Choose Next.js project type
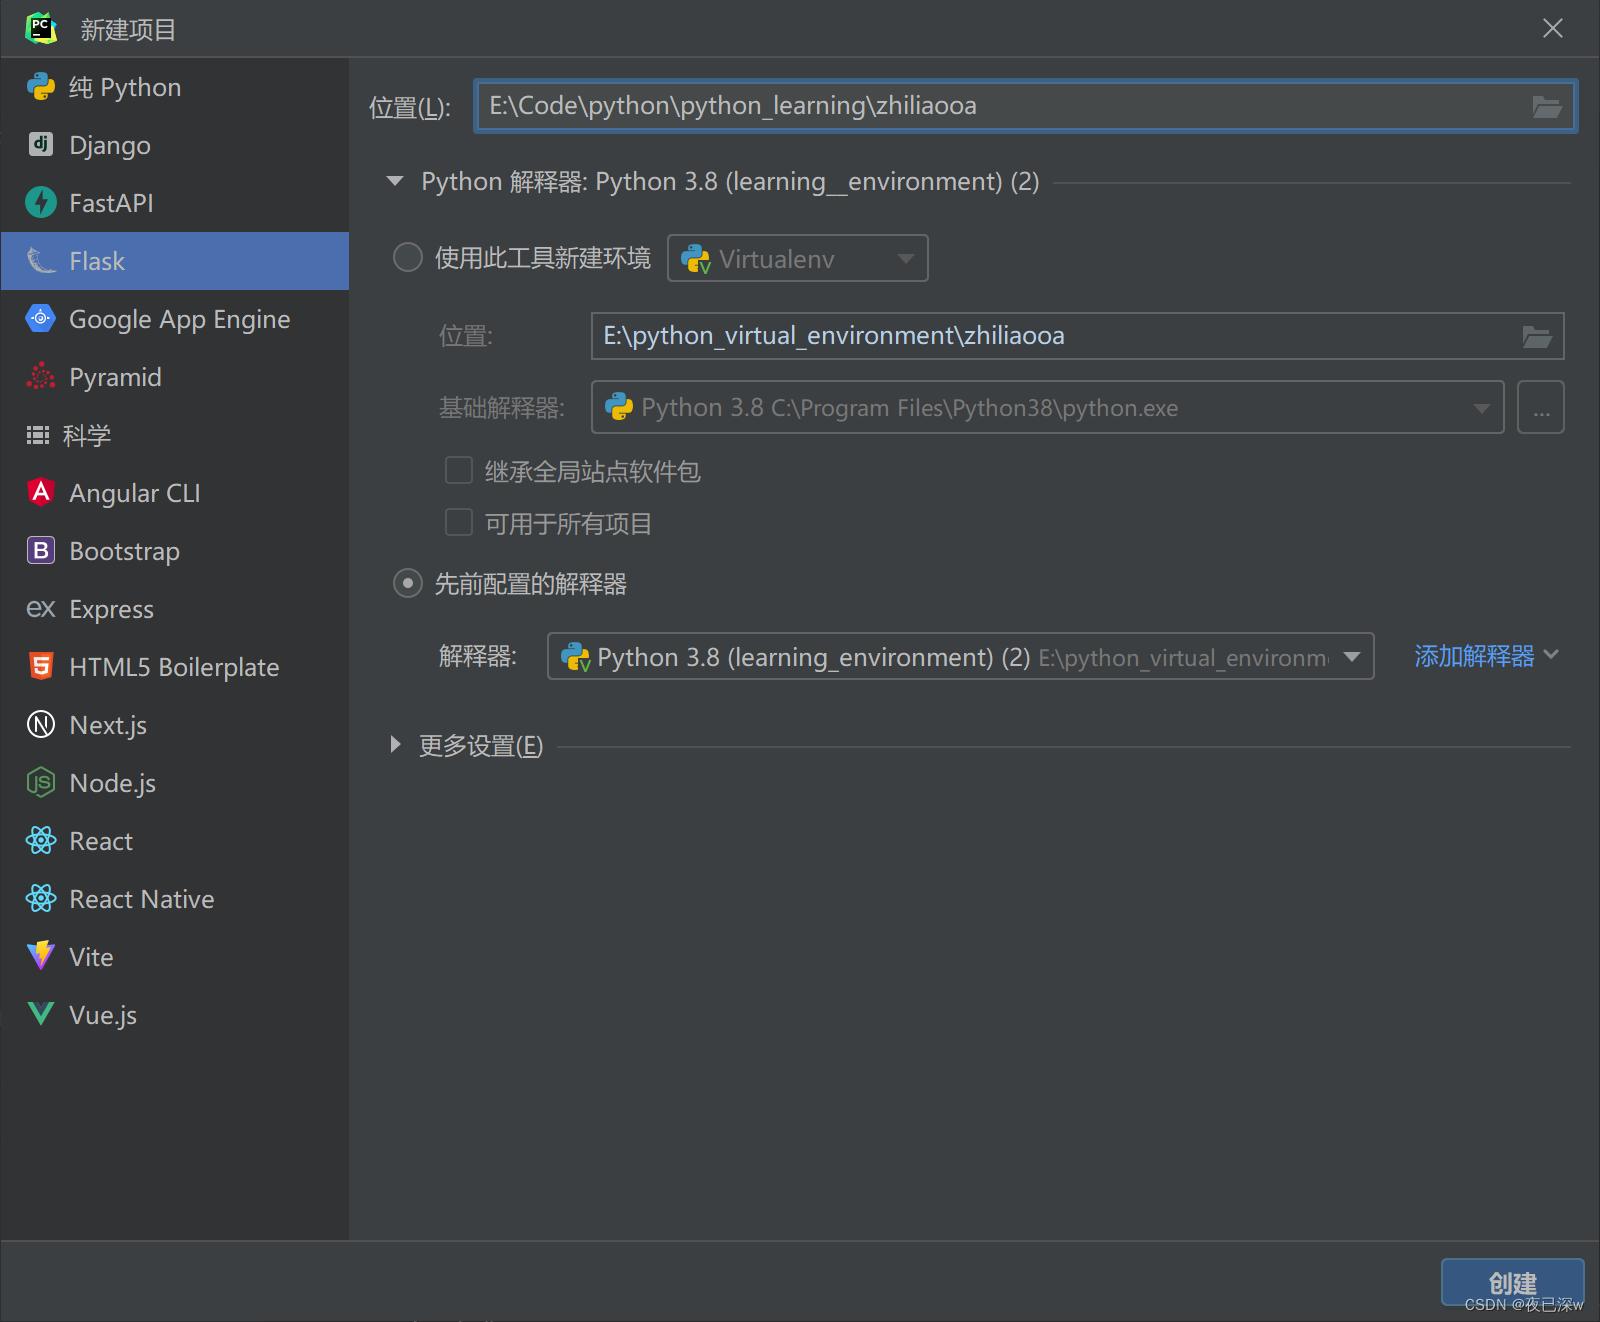The height and width of the screenshot is (1322, 1600). point(175,725)
